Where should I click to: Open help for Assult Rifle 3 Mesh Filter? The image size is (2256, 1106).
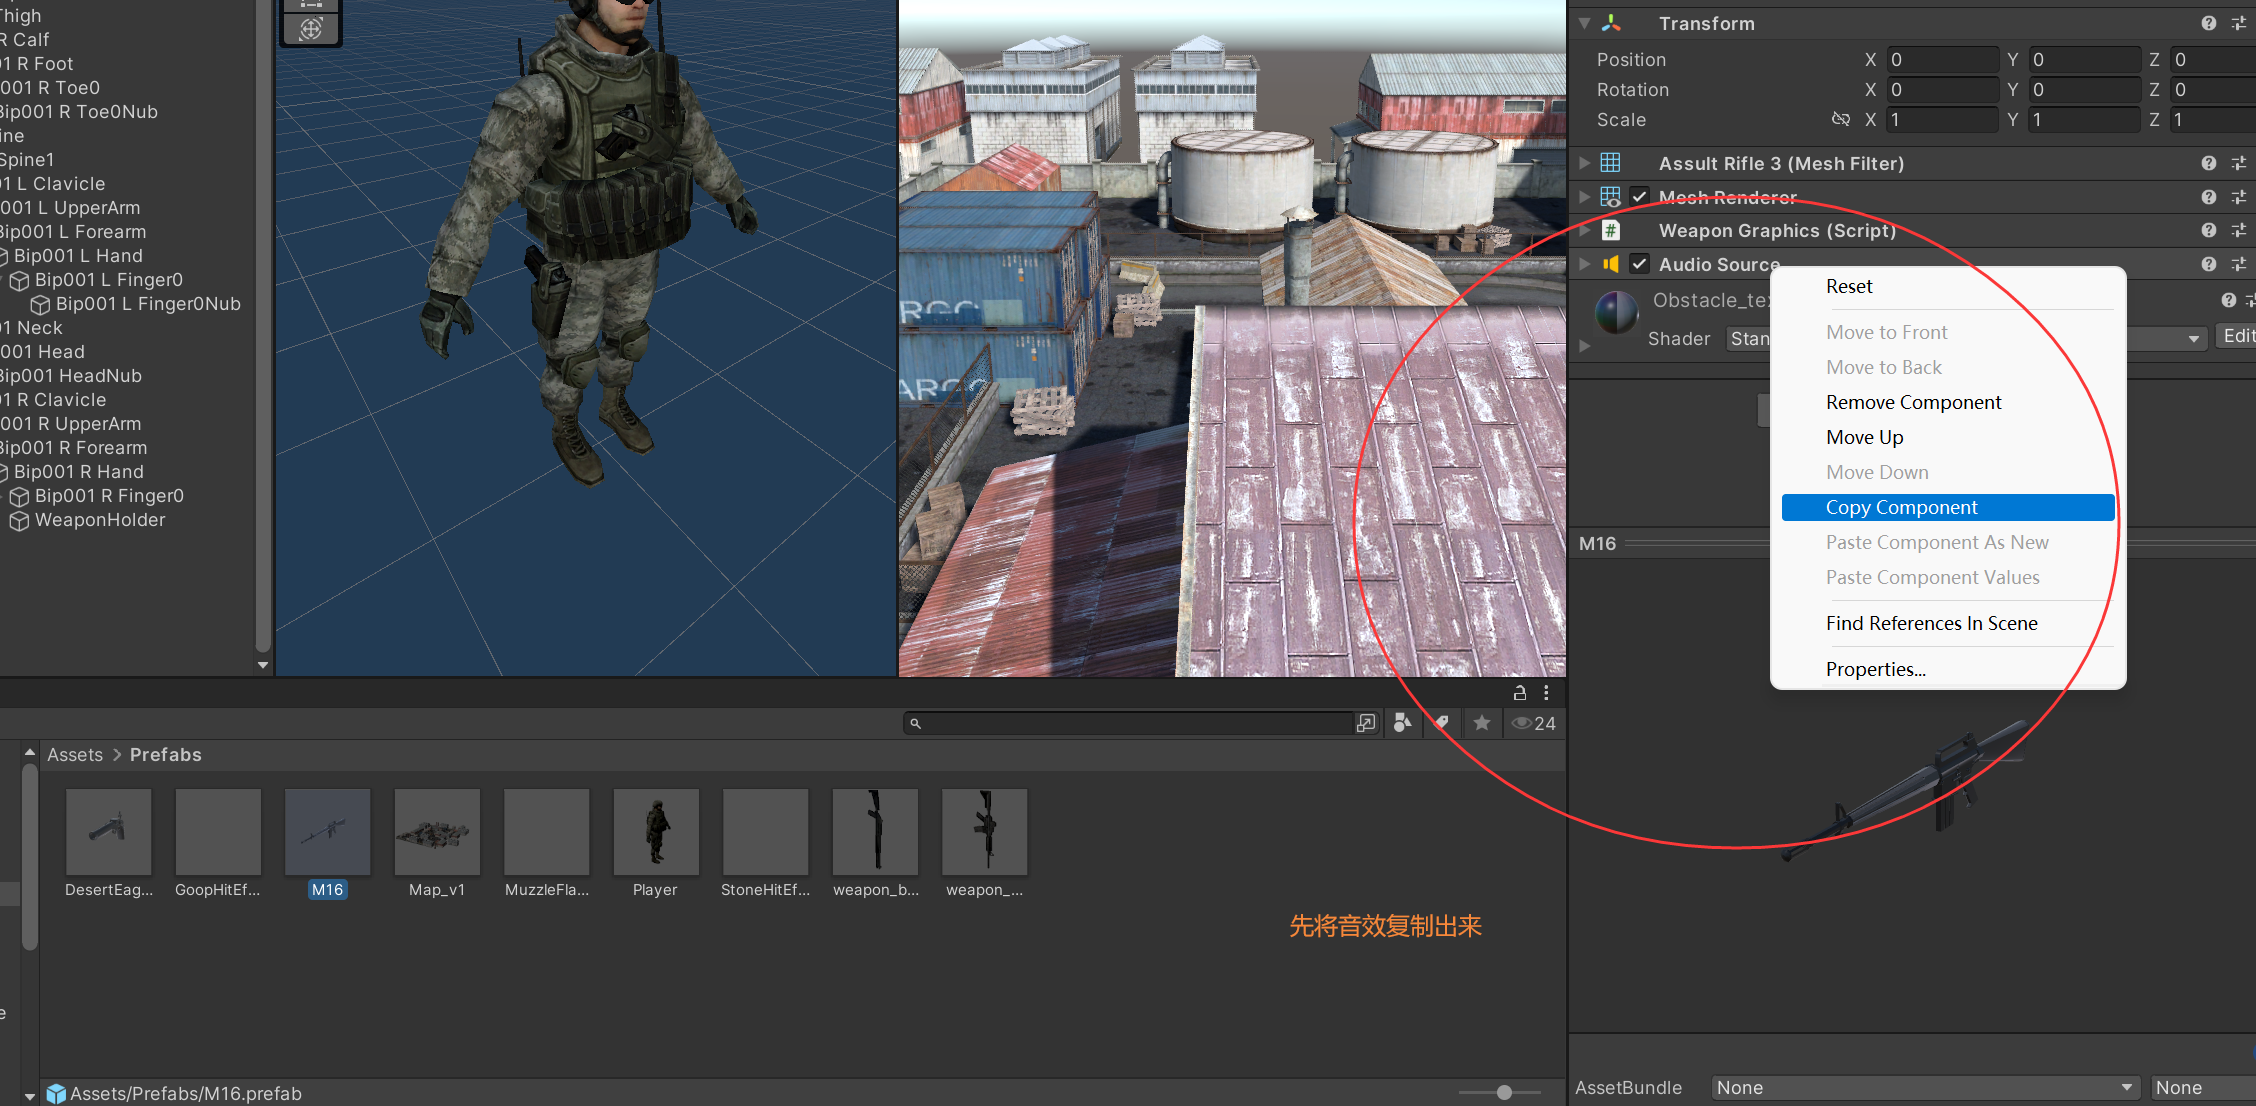[x=2209, y=163]
